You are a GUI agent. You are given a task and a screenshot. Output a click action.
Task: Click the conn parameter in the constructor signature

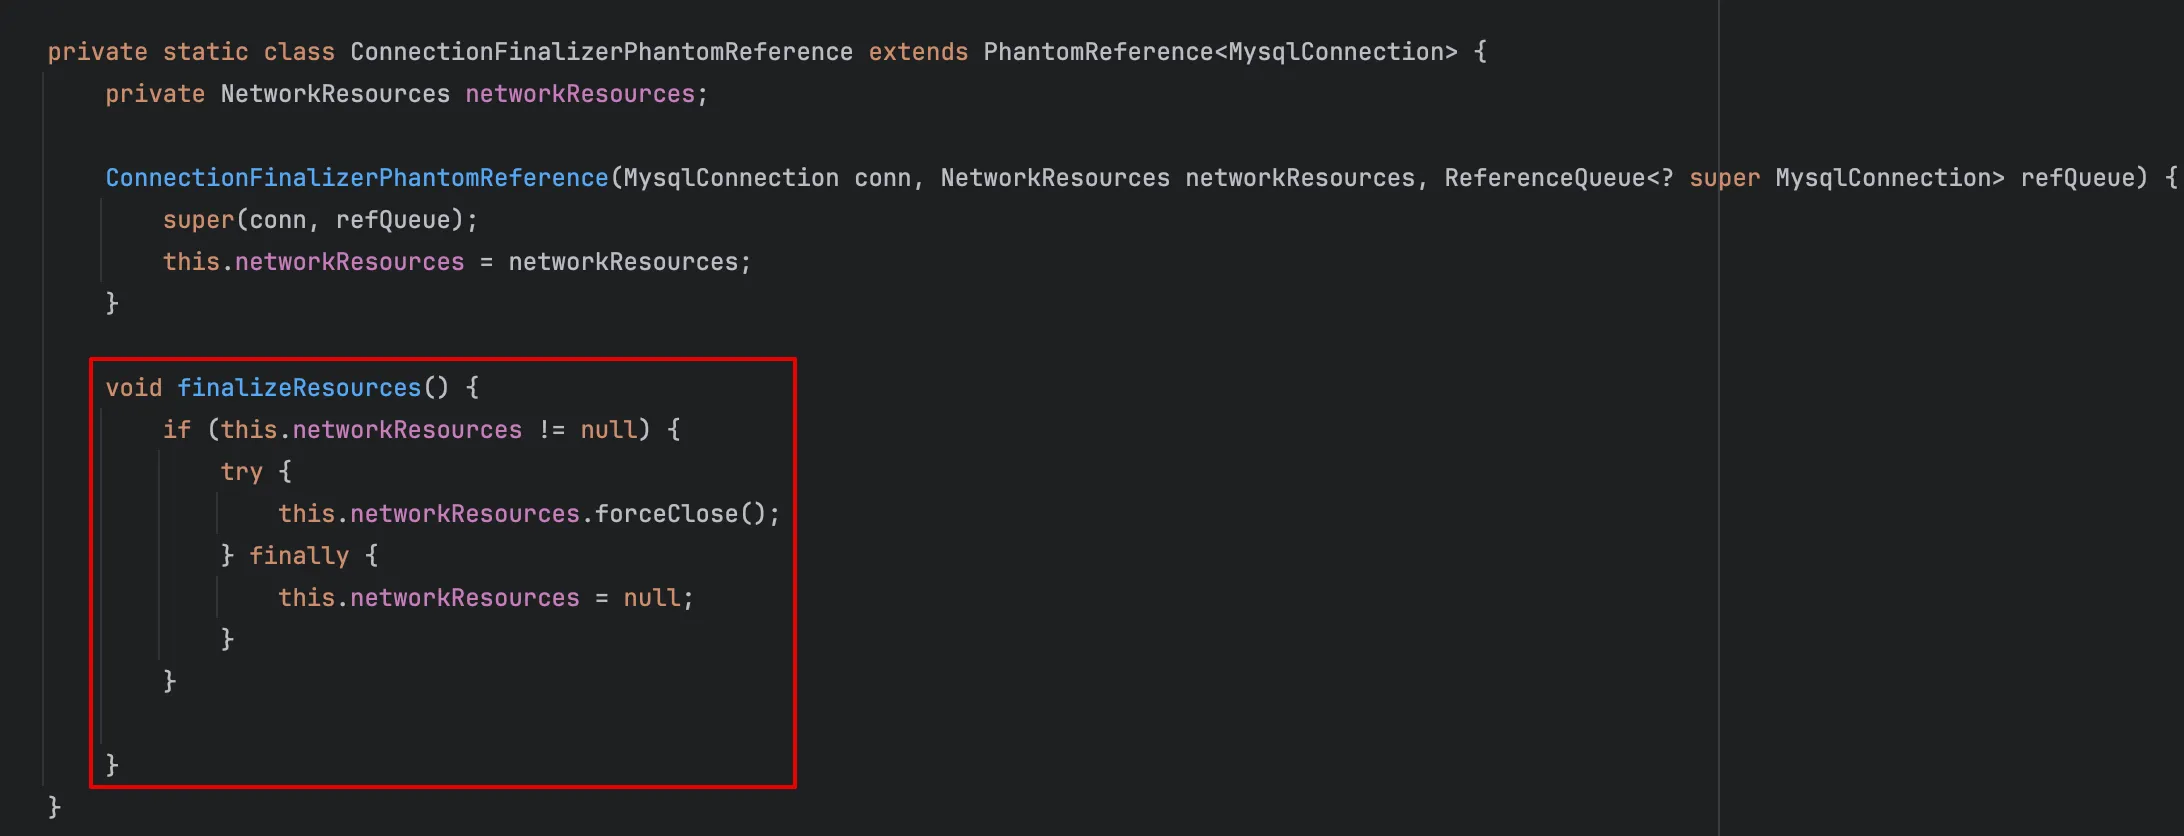point(882,178)
